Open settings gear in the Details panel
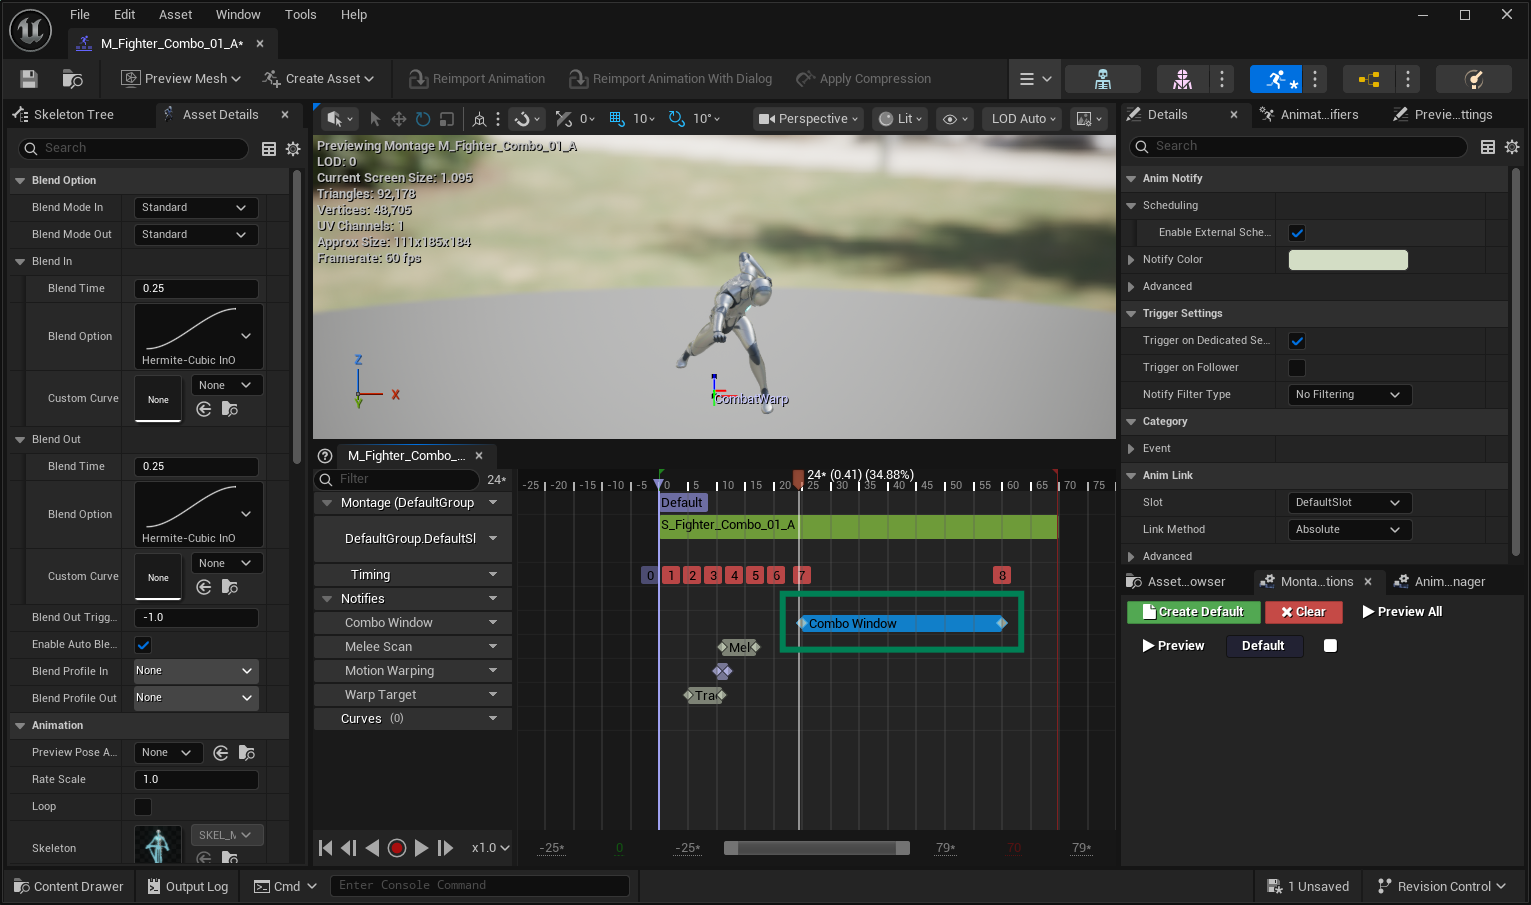 click(1512, 147)
